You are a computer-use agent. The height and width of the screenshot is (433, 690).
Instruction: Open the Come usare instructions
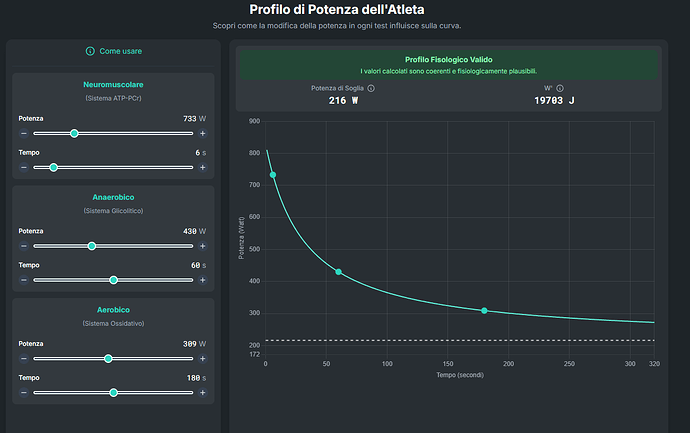pos(119,51)
